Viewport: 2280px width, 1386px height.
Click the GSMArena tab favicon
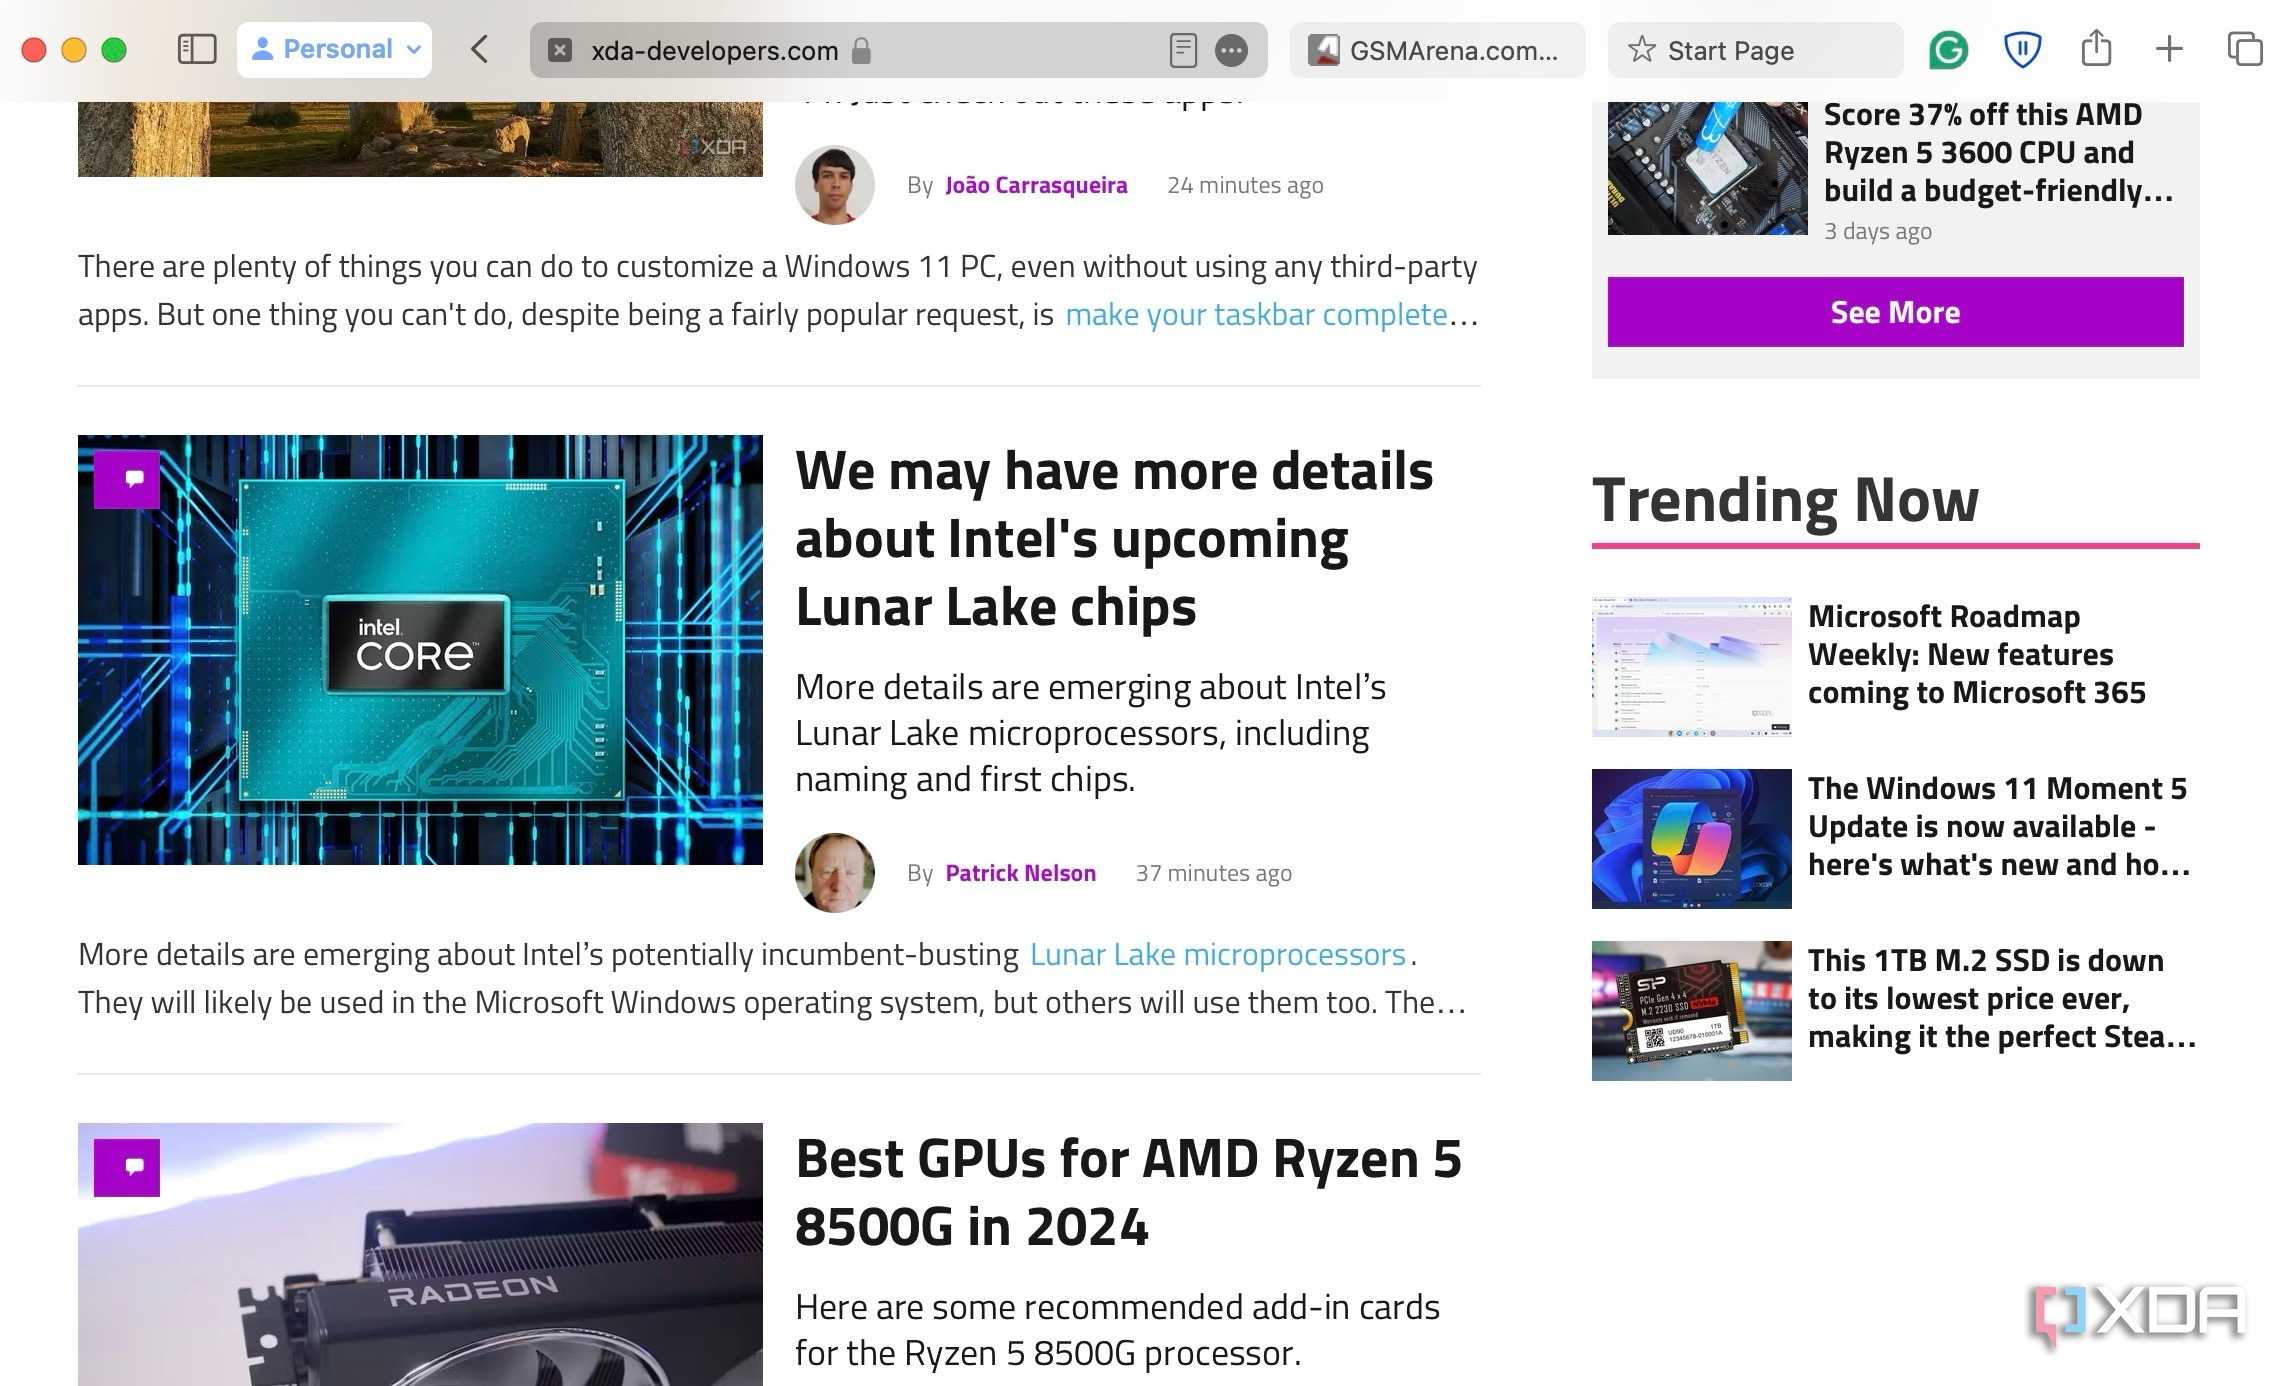tap(1323, 50)
